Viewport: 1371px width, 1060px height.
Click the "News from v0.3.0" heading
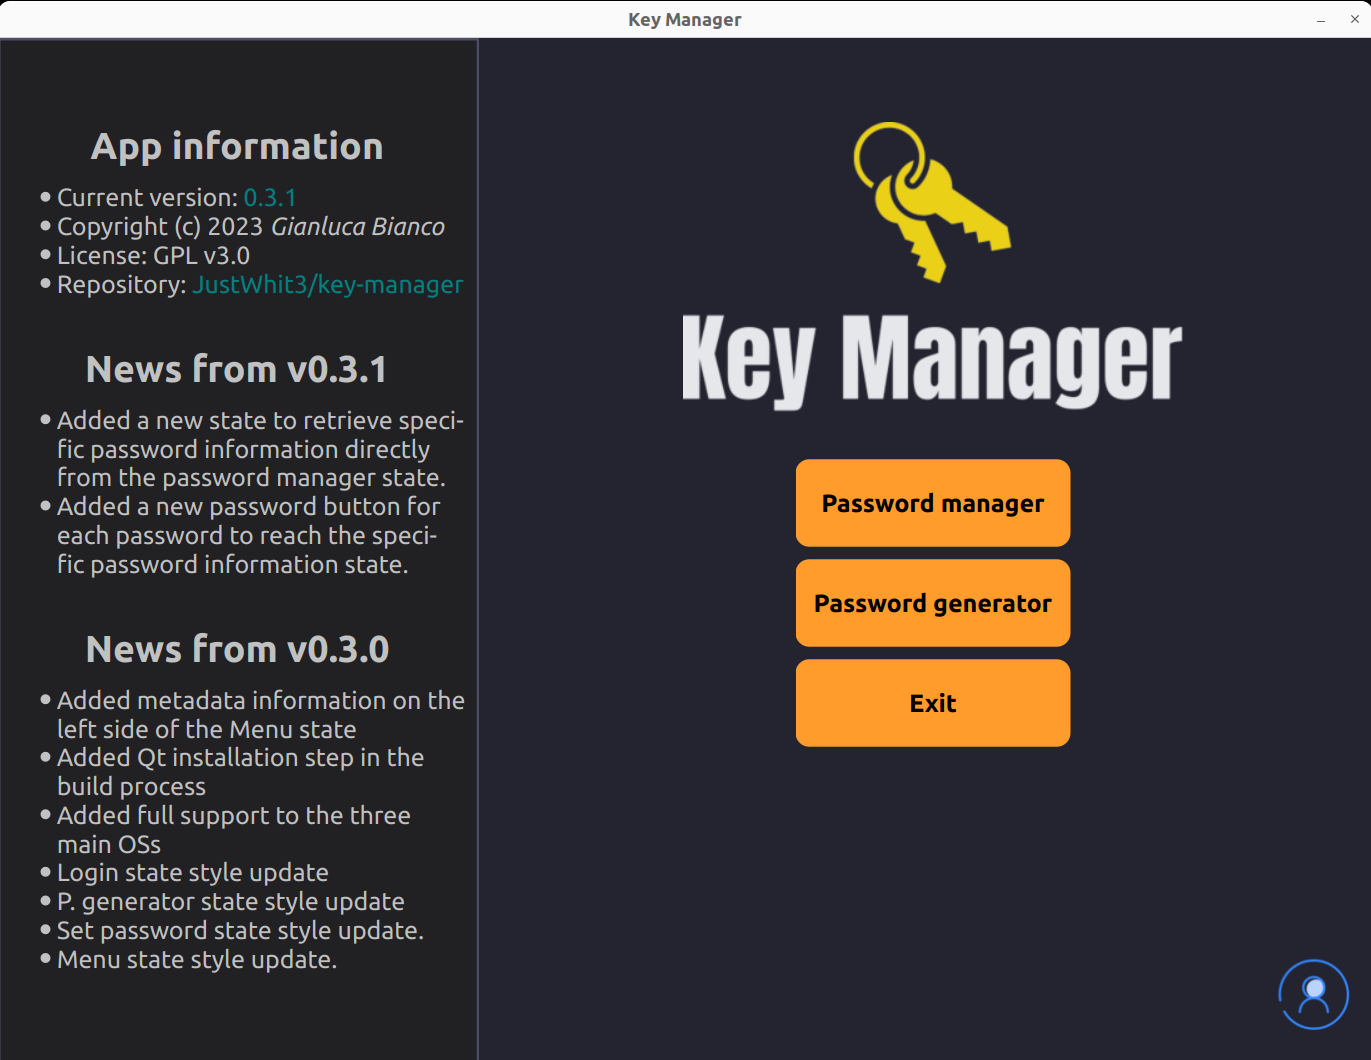pos(237,650)
